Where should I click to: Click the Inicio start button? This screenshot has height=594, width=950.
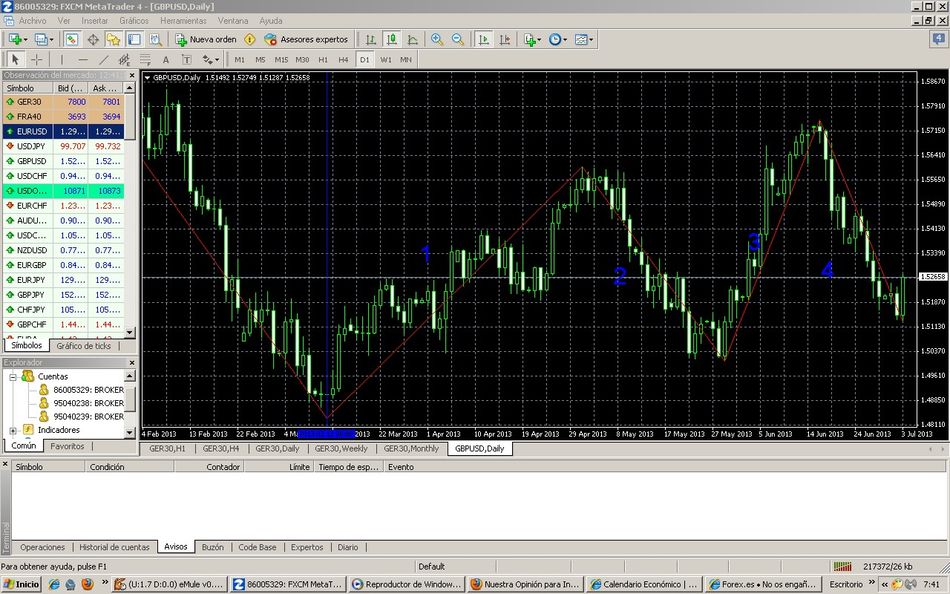(x=21, y=584)
